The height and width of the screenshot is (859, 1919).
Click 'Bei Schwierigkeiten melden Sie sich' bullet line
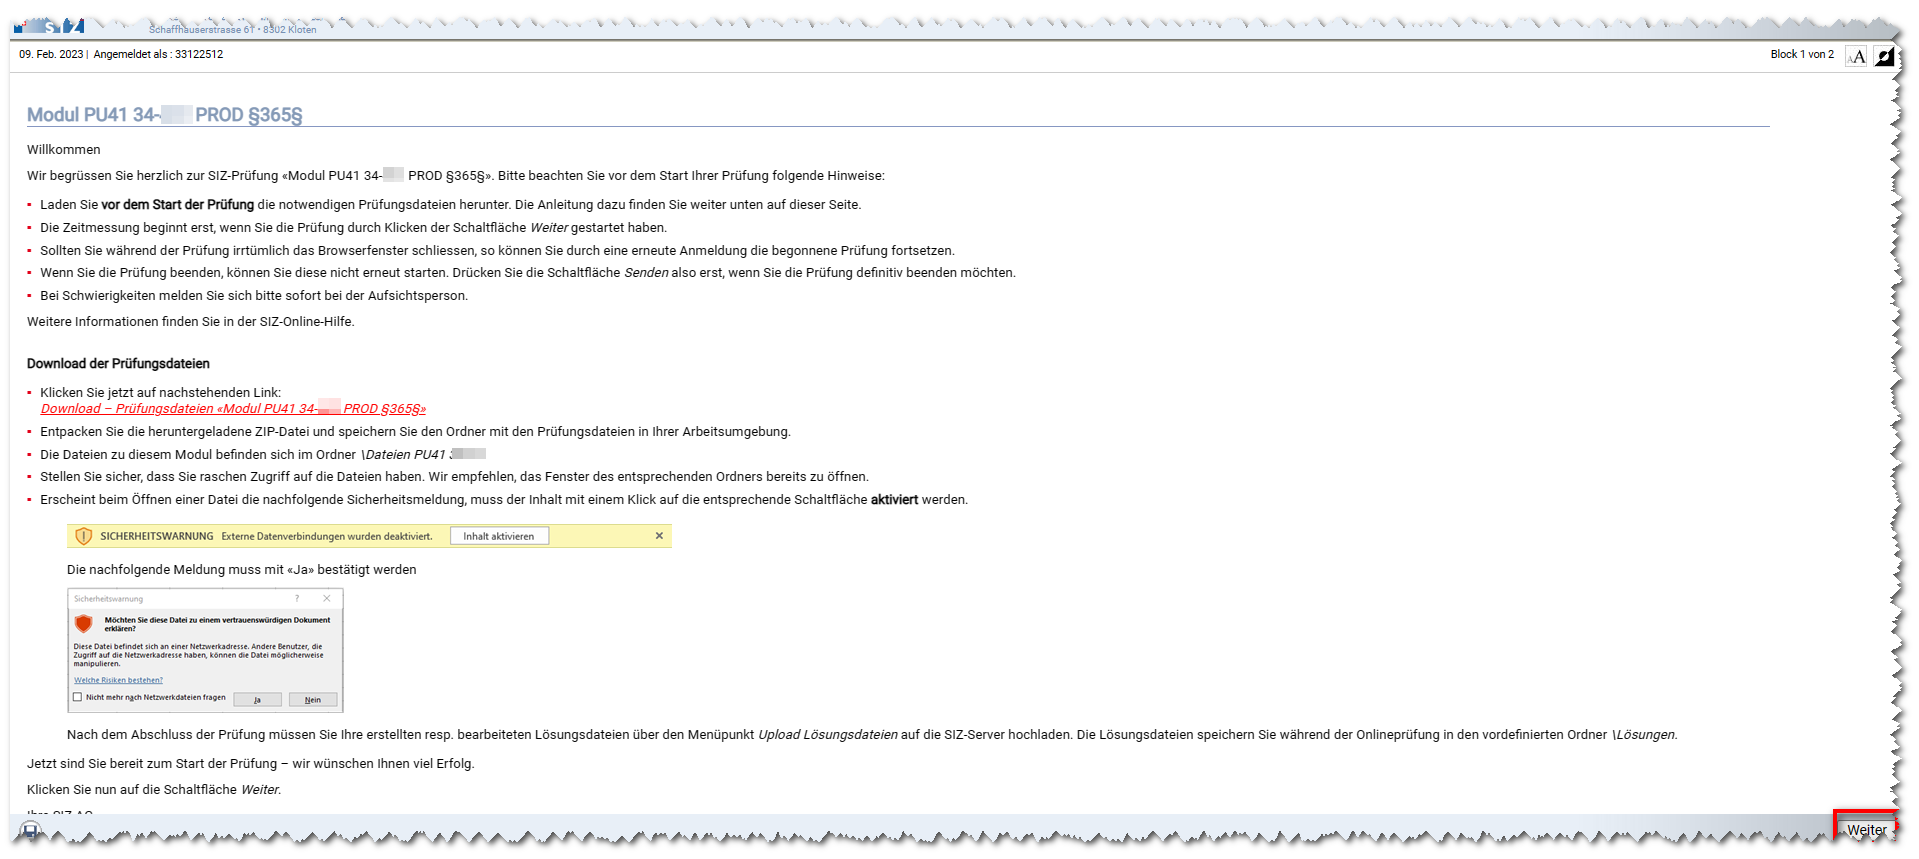[x=254, y=296]
